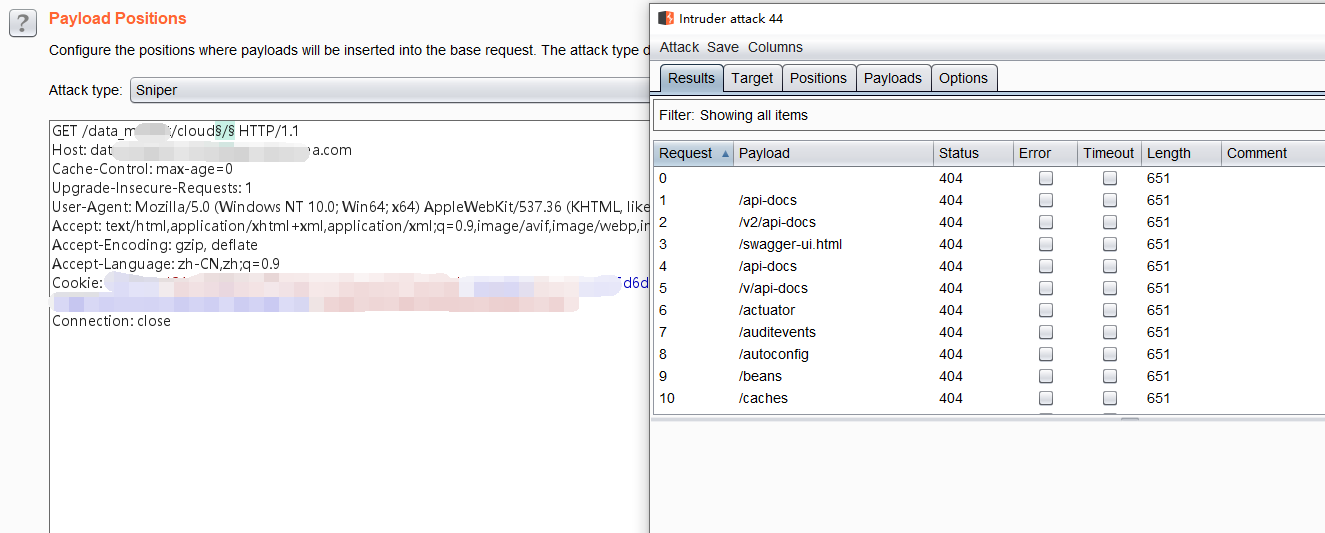Toggle Timeout checkbox for /auditevents row

tap(1110, 332)
